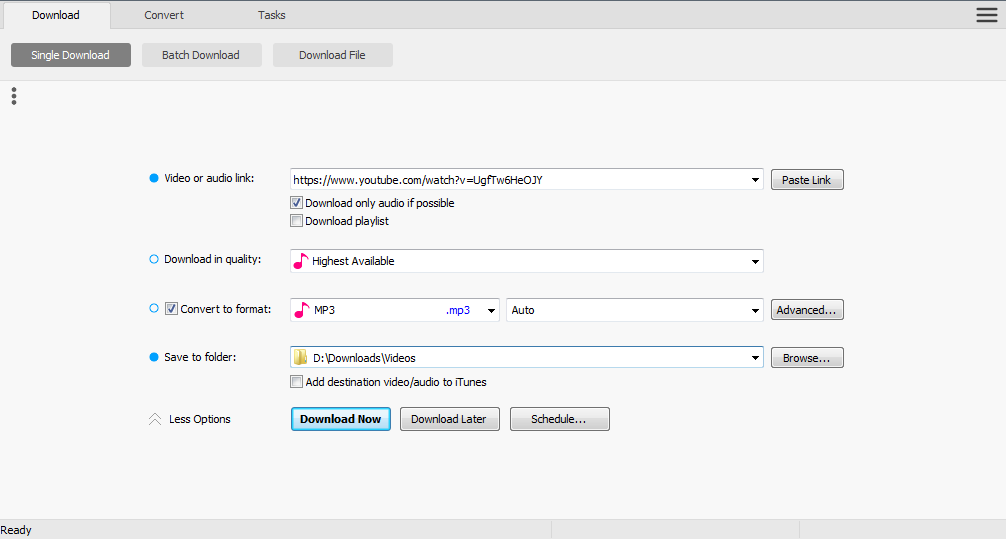Click inside the YouTube link input field
Viewport: 1006px width, 539px height.
pyautogui.click(x=519, y=180)
